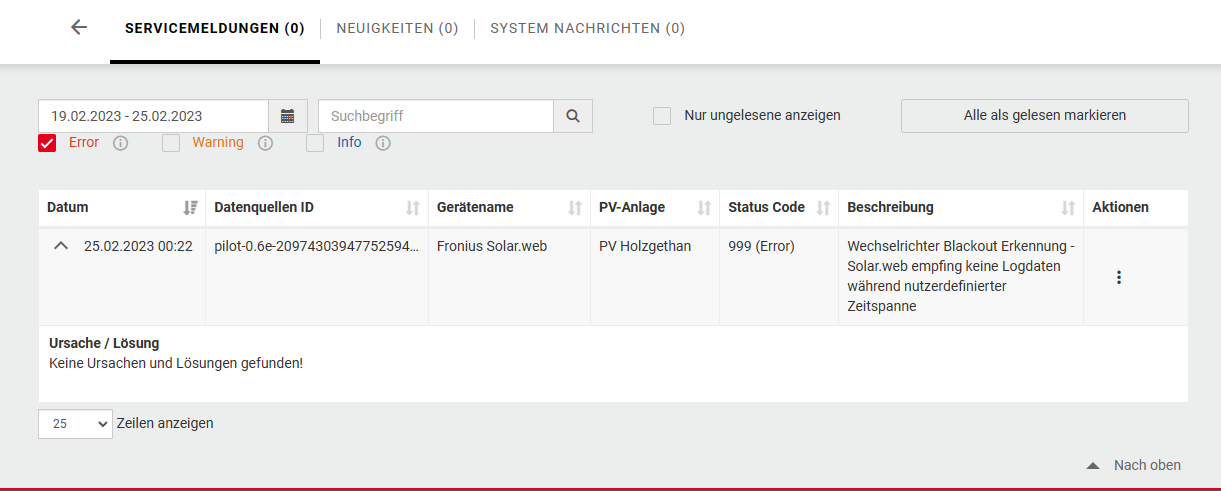Collapse the 25.02.2023 00:22 row chevron

[61, 246]
